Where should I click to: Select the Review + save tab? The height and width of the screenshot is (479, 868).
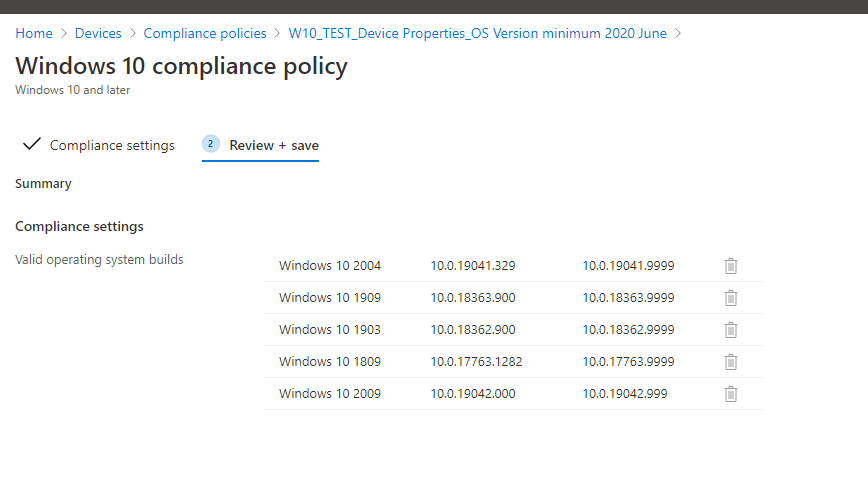coord(274,145)
